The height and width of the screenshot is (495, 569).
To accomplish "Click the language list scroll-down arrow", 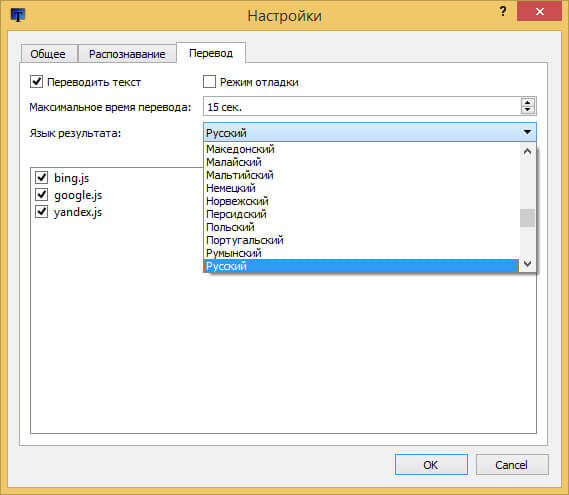I will [528, 263].
